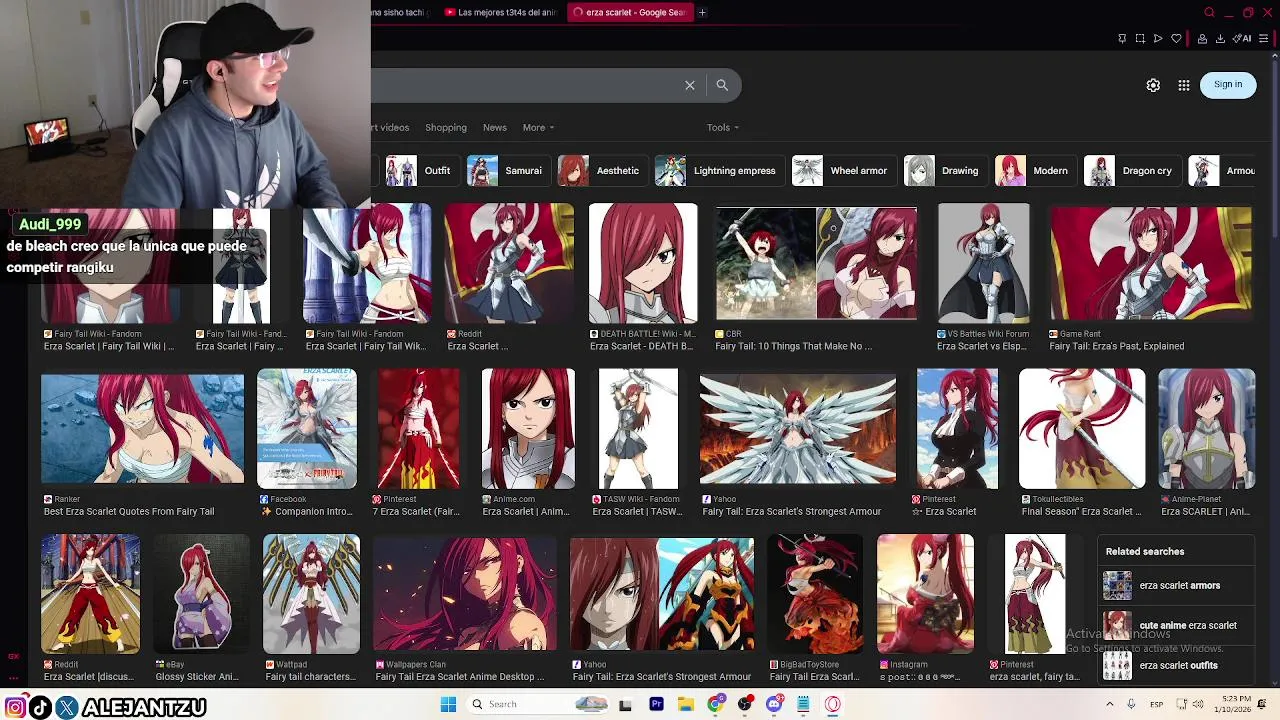Click the heart bookmark icon
The image size is (1280, 720).
(1176, 39)
